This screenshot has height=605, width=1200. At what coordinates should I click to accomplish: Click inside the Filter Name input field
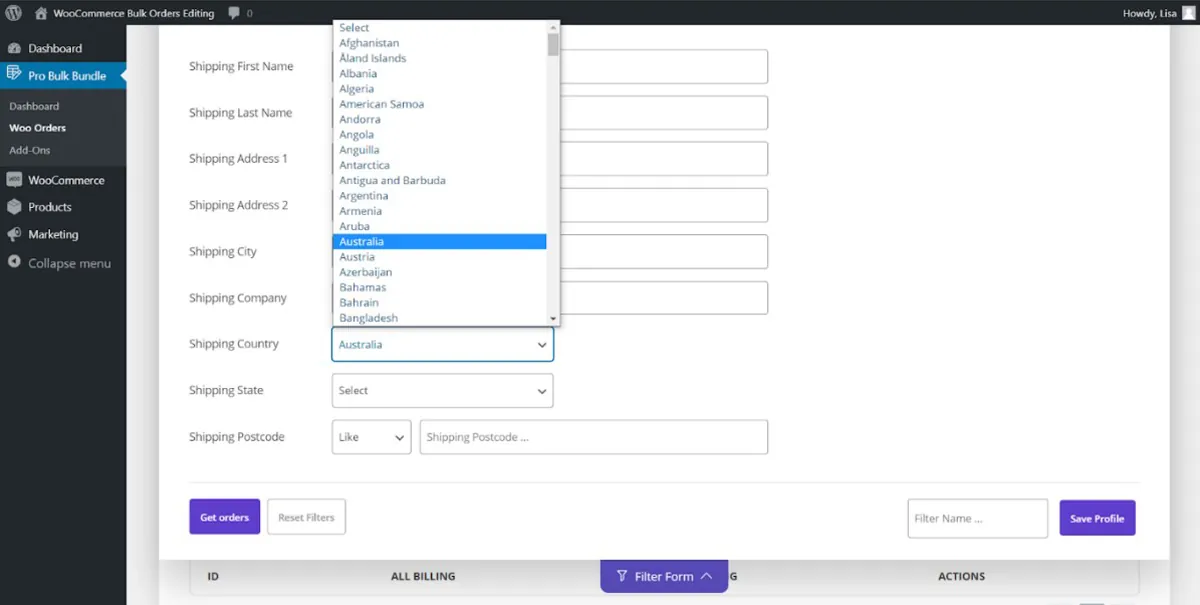point(977,518)
